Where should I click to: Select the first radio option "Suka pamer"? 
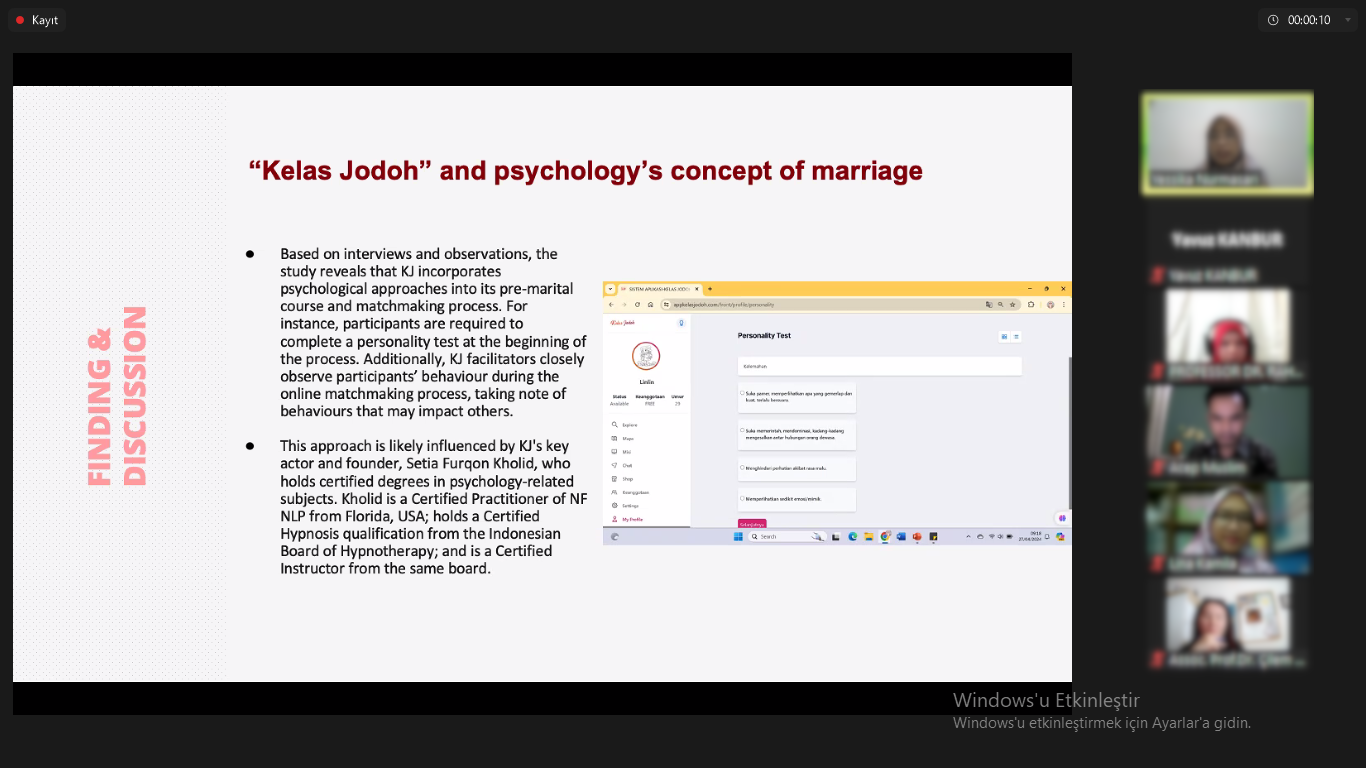point(742,393)
